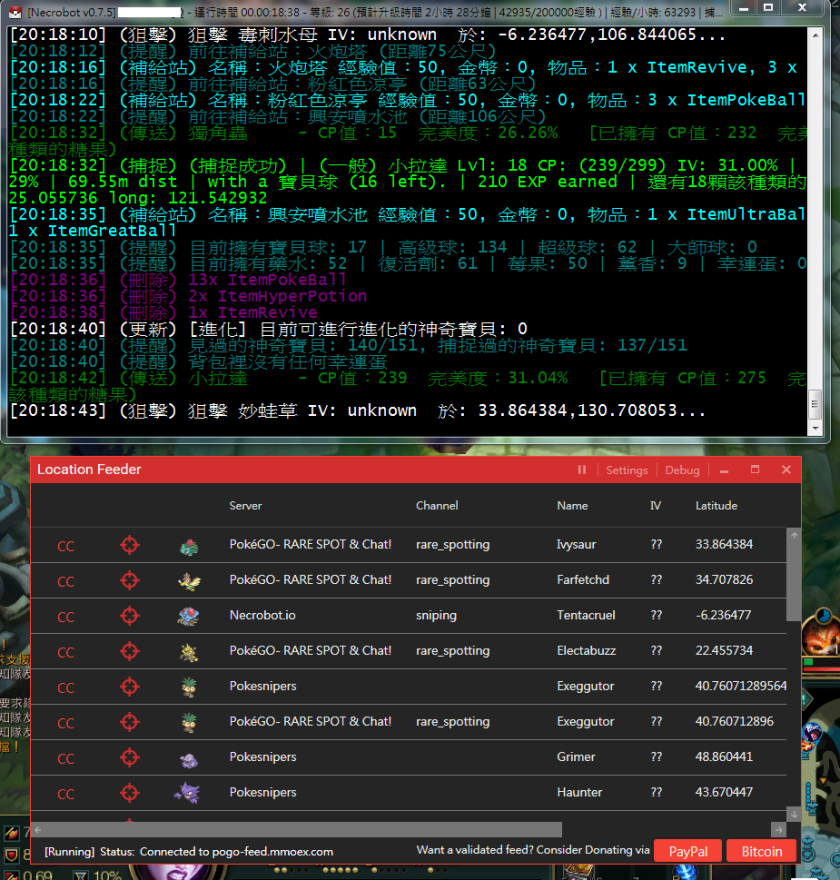Click the Haunter sprite thumbnail
This screenshot has height=880, width=840.
click(189, 793)
